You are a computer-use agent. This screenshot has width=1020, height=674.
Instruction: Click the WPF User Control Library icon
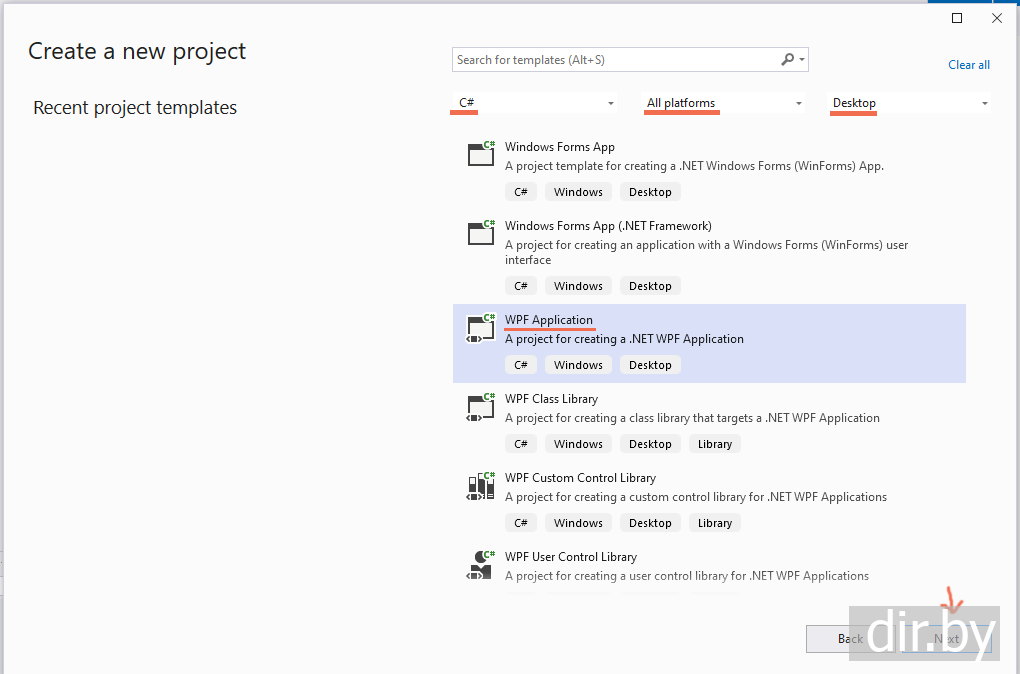(481, 565)
